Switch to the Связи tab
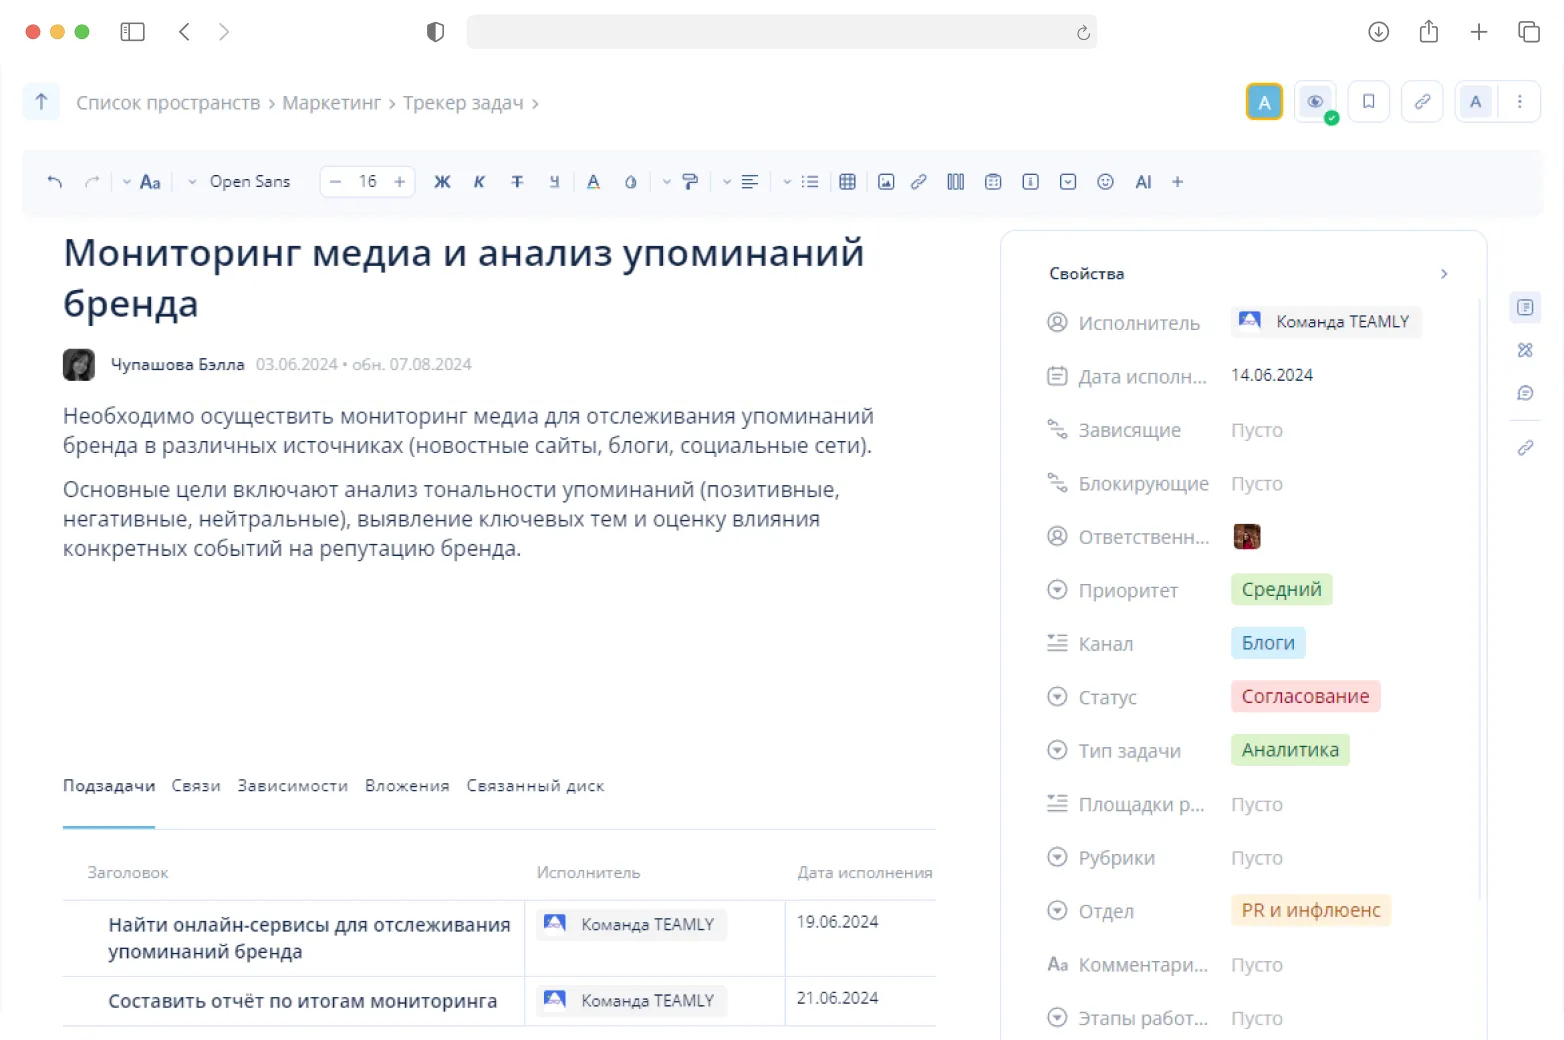The image size is (1564, 1040). [x=196, y=786]
